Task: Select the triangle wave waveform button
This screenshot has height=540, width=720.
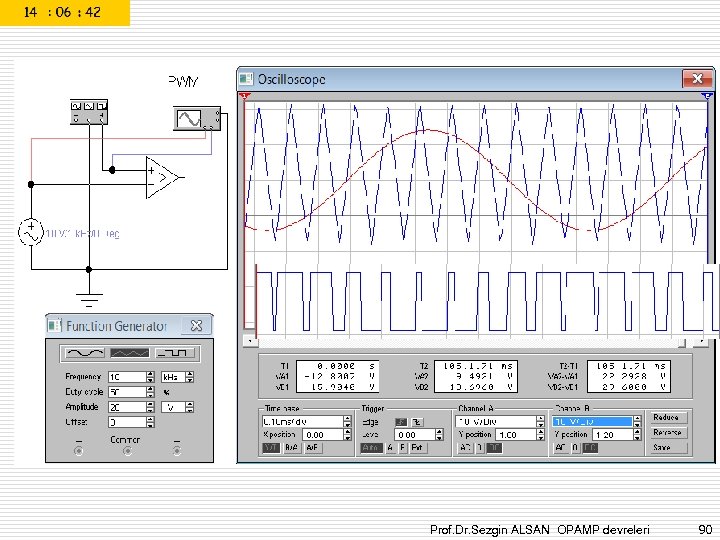Action: click(x=129, y=353)
